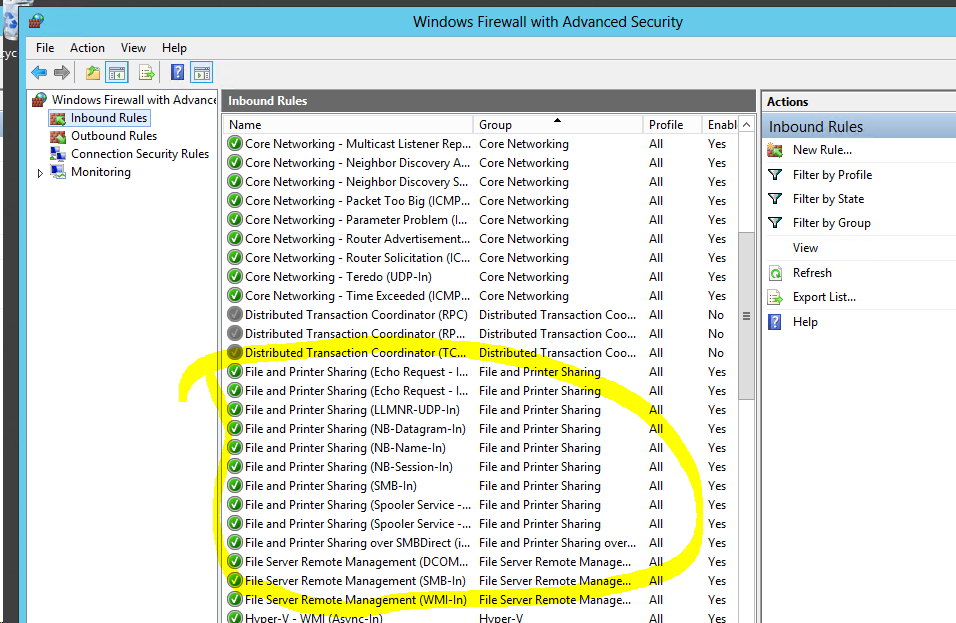The height and width of the screenshot is (623, 956).
Task: Click New Rule icon in Actions pane
Action: (x=775, y=150)
